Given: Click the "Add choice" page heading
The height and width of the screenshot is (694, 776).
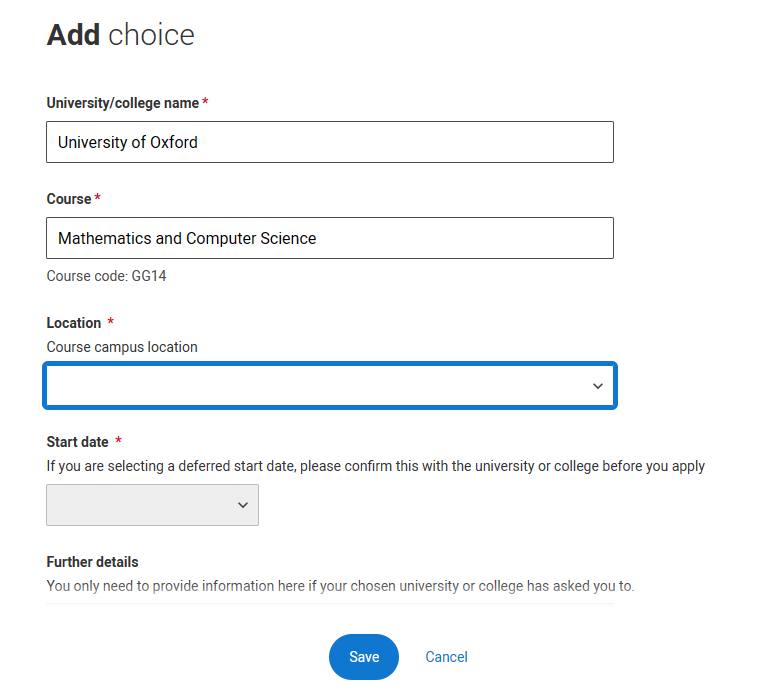Looking at the screenshot, I should point(120,35).
